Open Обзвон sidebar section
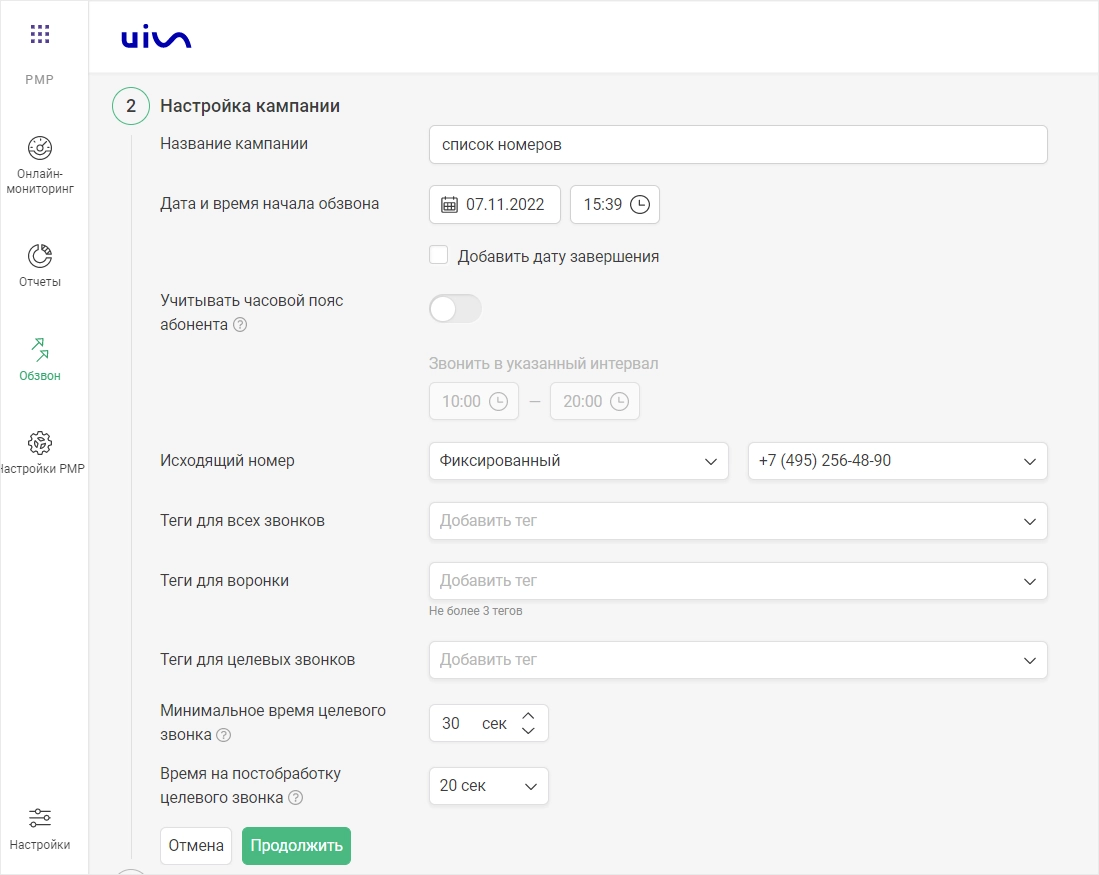The image size is (1099, 875). [x=40, y=360]
